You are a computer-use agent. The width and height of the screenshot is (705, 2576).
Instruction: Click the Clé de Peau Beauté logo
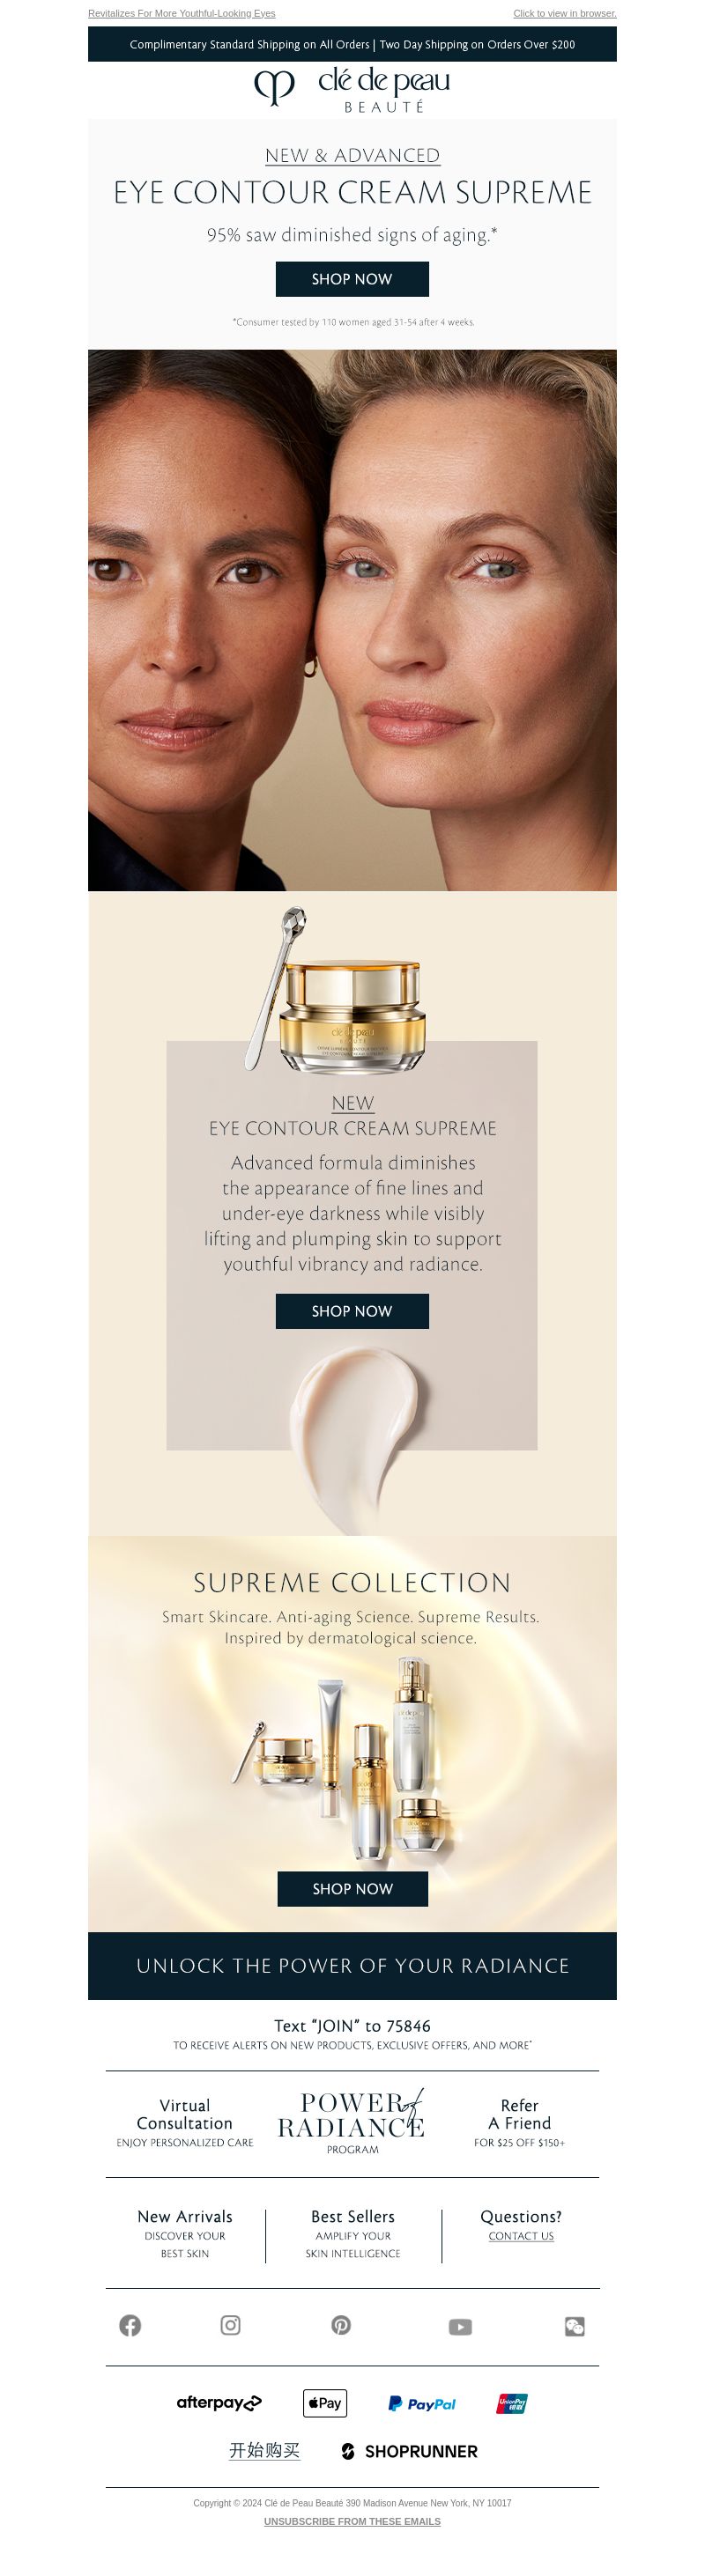[352, 90]
